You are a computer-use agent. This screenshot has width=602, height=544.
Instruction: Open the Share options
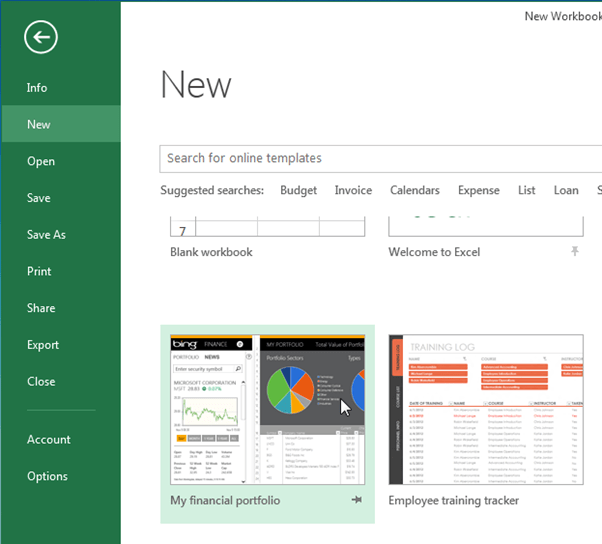pos(41,308)
